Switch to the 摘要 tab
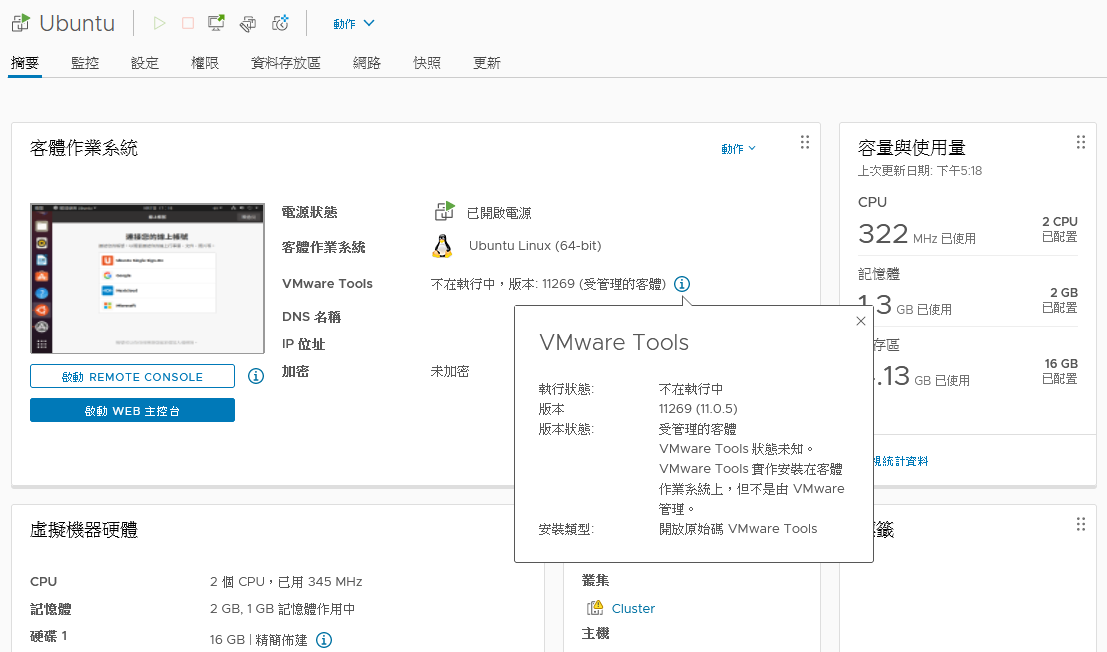 [x=25, y=63]
